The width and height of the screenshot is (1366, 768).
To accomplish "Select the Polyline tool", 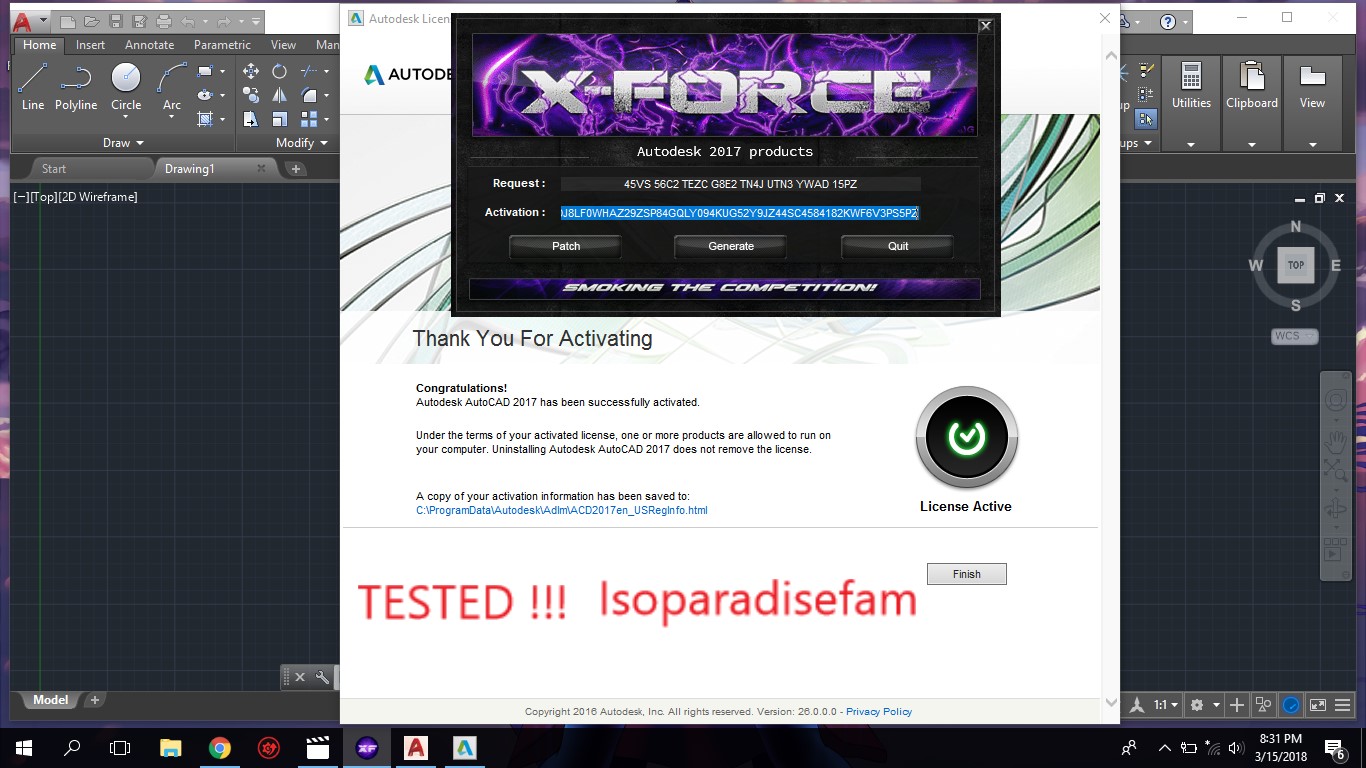I will [x=76, y=86].
